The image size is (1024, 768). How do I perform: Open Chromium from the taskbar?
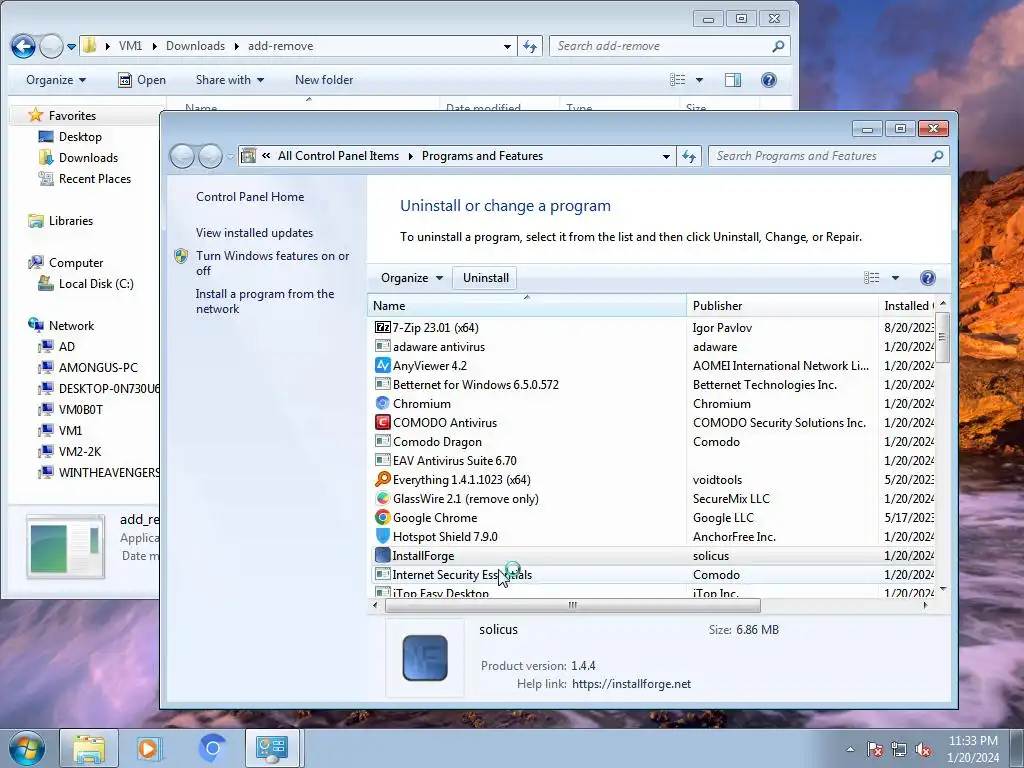pyautogui.click(x=212, y=748)
